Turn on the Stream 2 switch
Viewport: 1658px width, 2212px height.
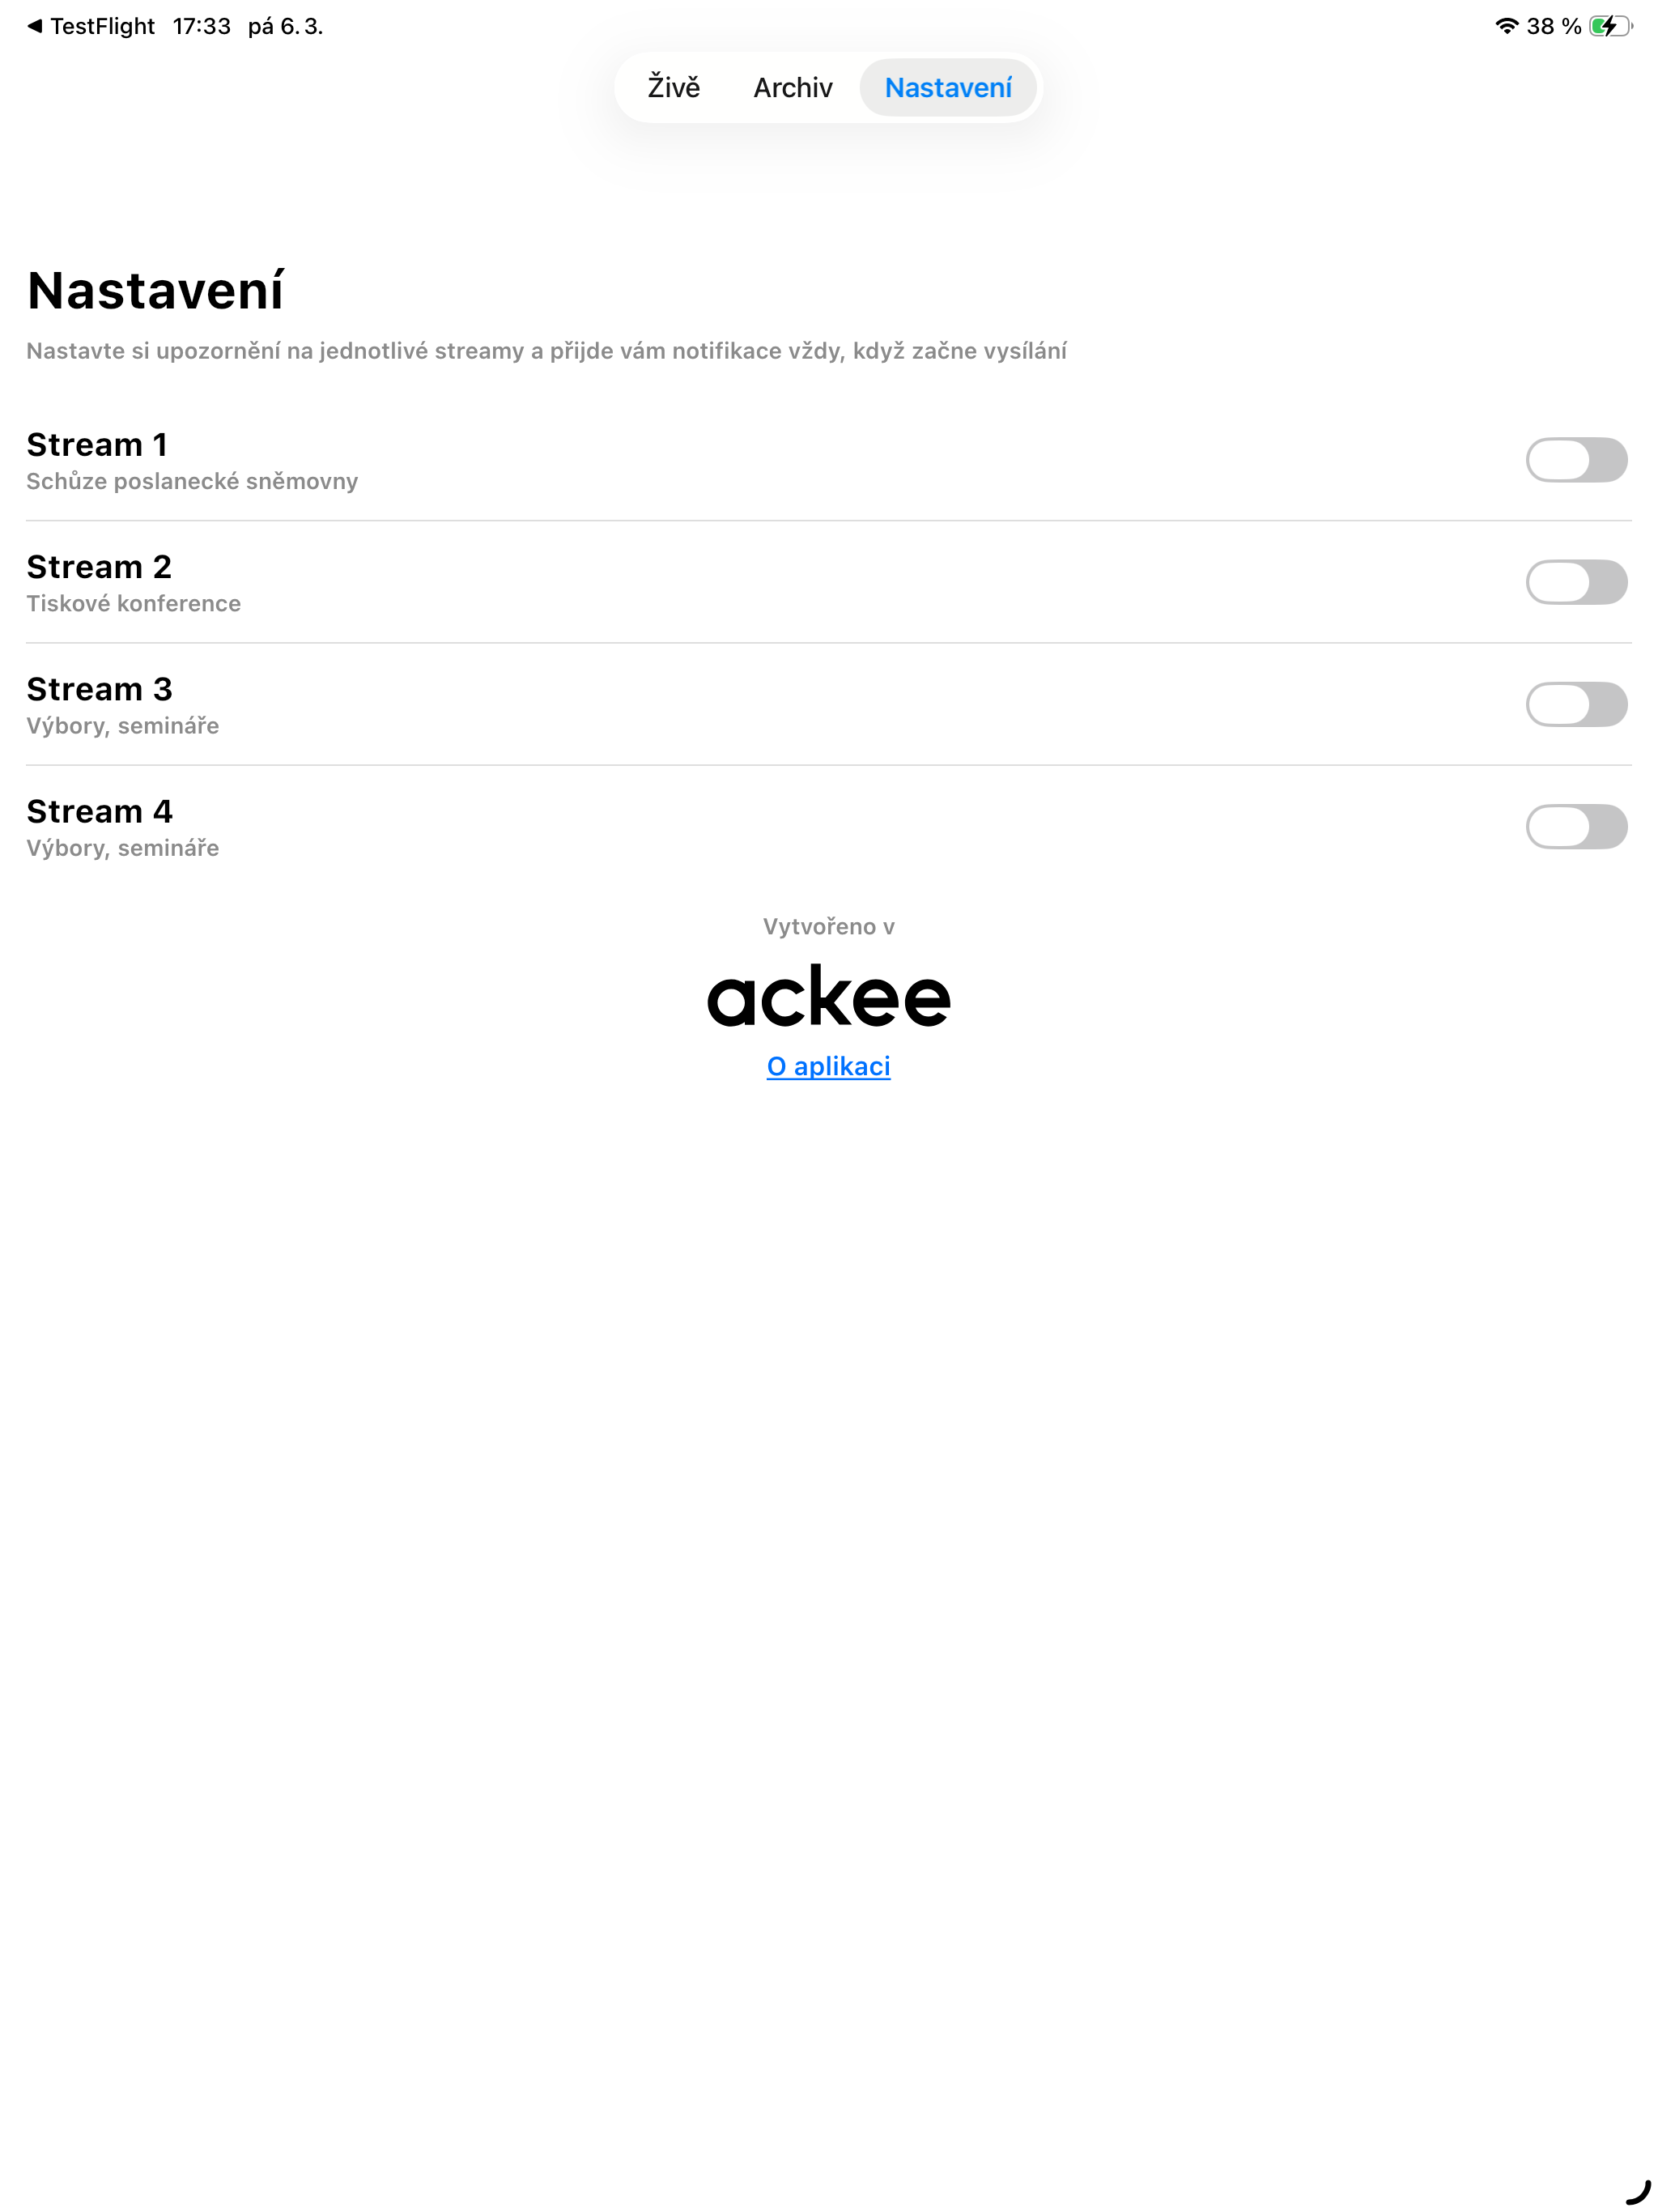click(x=1577, y=584)
